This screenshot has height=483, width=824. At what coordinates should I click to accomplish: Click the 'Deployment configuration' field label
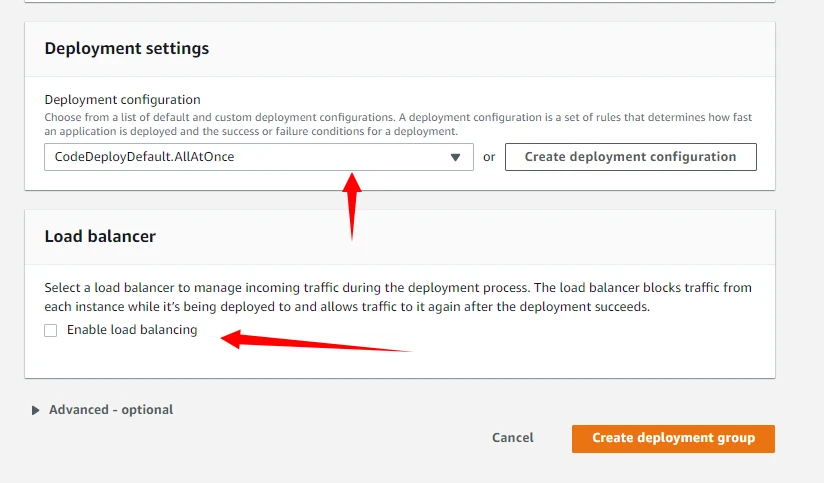coord(122,100)
